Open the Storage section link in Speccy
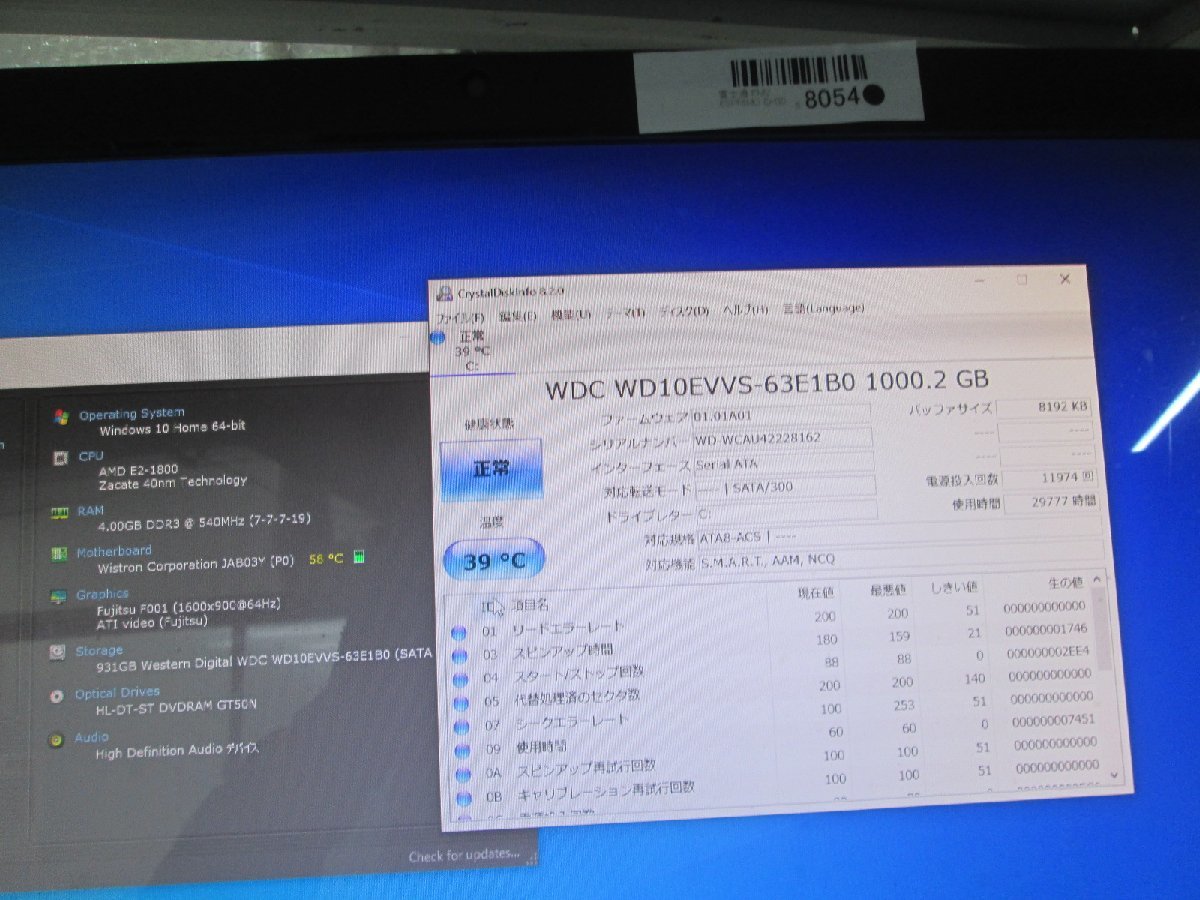Viewport: 1200px width, 900px height. [x=99, y=651]
